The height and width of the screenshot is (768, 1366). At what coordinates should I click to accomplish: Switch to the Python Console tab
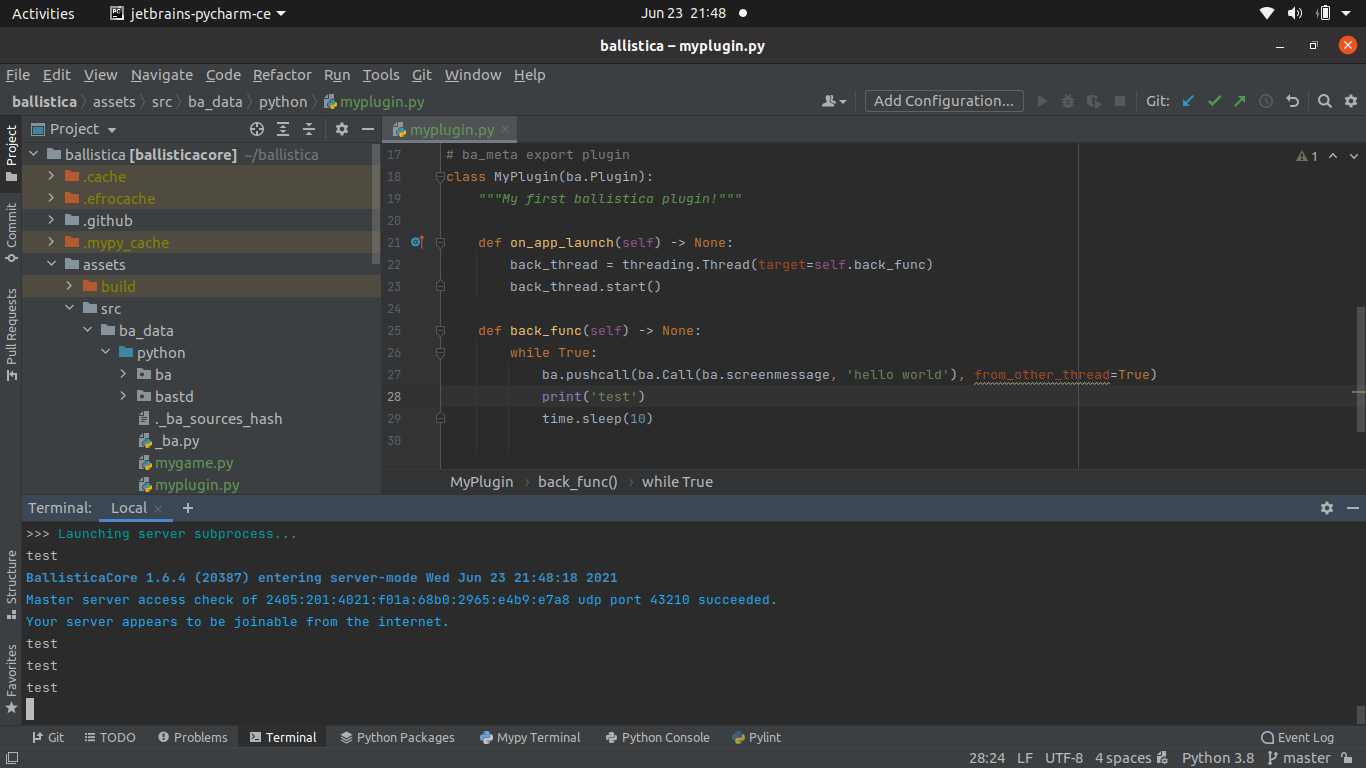[657, 737]
